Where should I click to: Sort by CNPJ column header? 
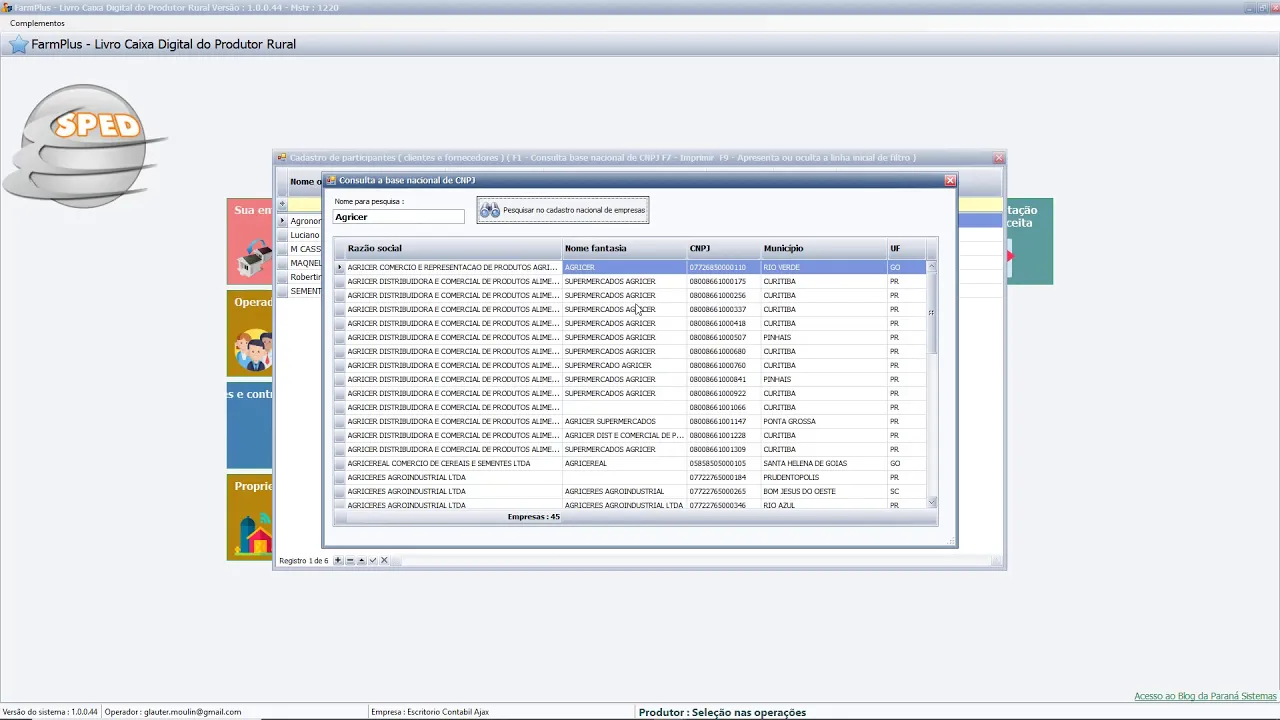724,248
